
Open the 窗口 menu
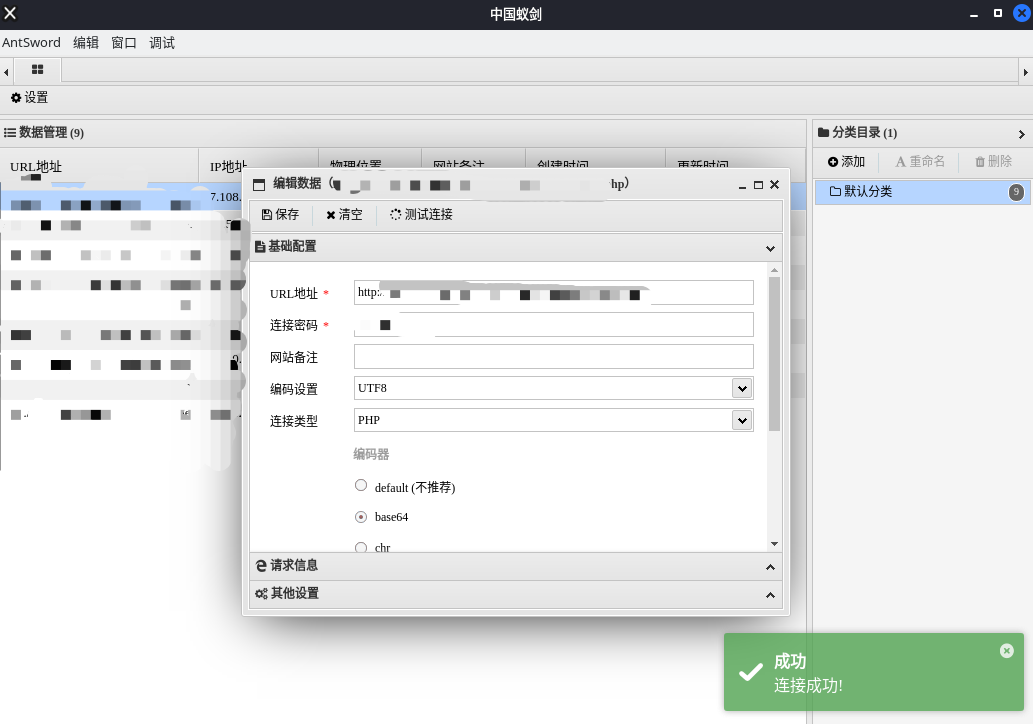[x=124, y=43]
